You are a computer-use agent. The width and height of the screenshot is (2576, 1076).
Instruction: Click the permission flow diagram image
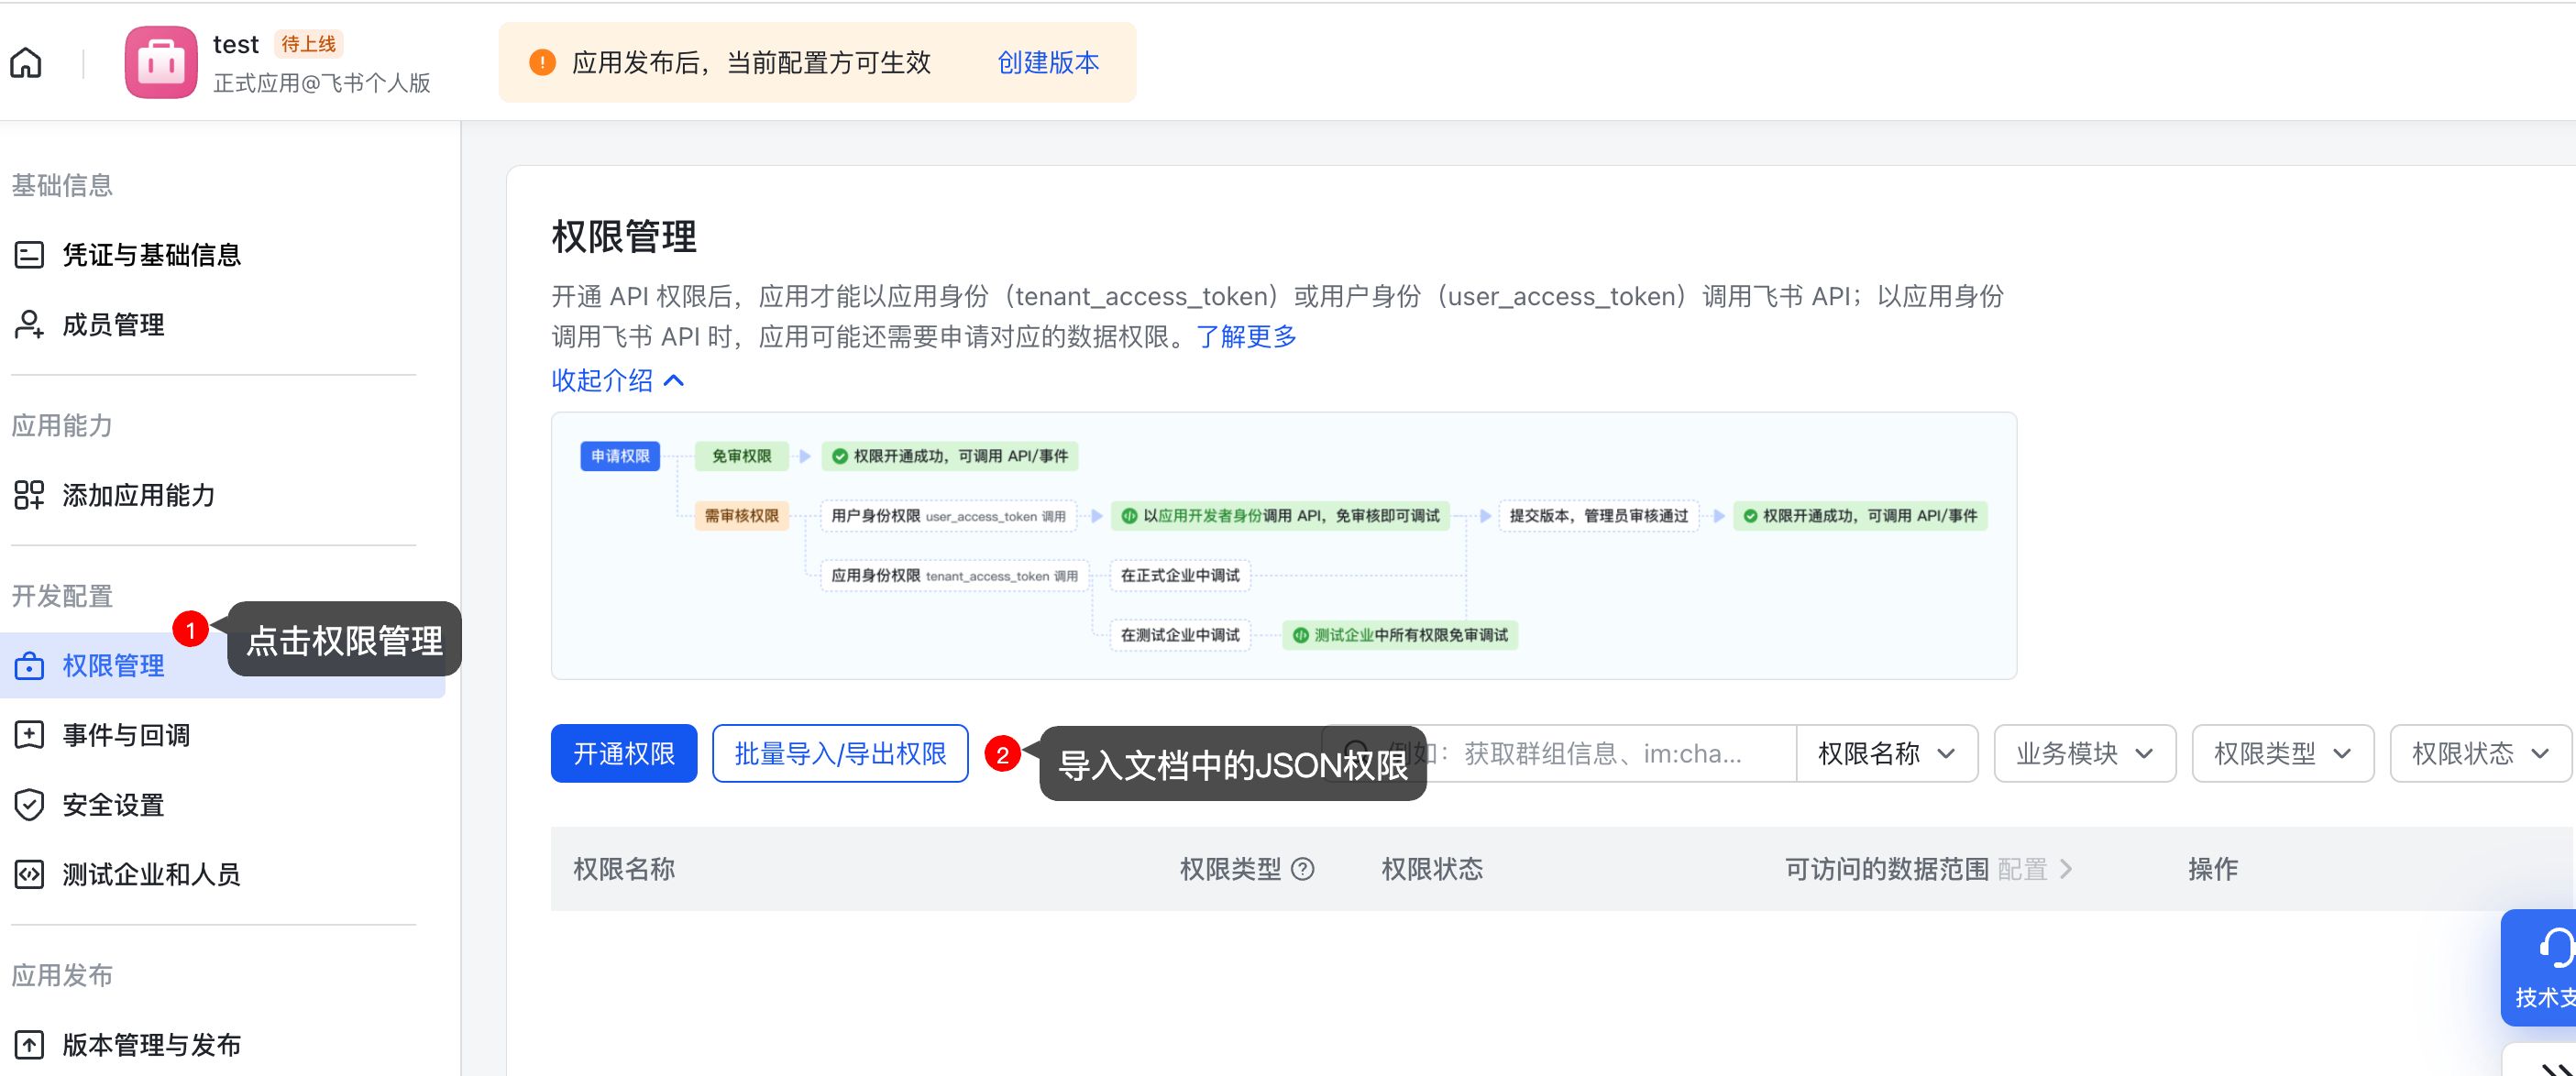1284,545
